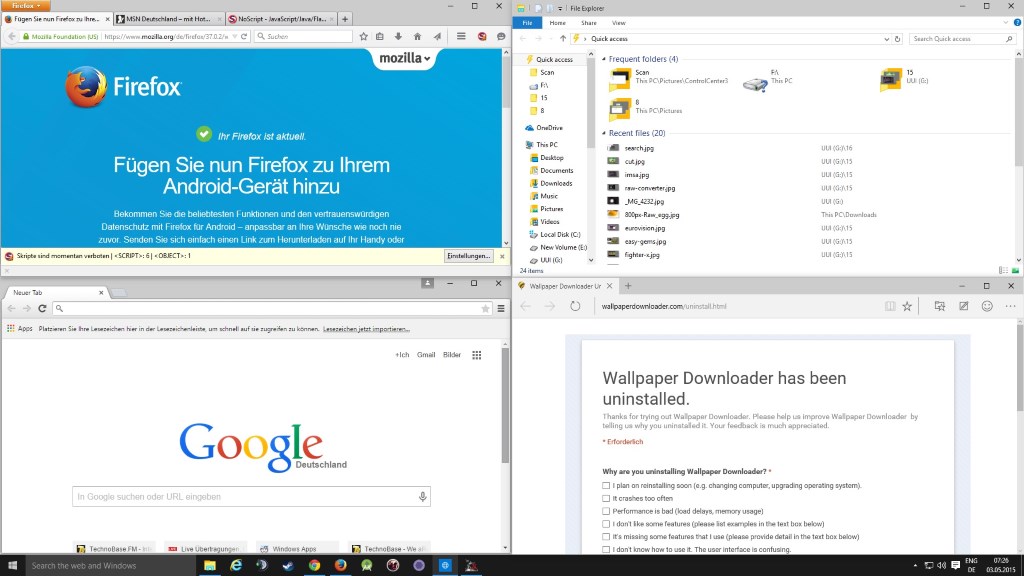Open Firefox bookmarks list icon
1024x576 pixels.
point(380,37)
